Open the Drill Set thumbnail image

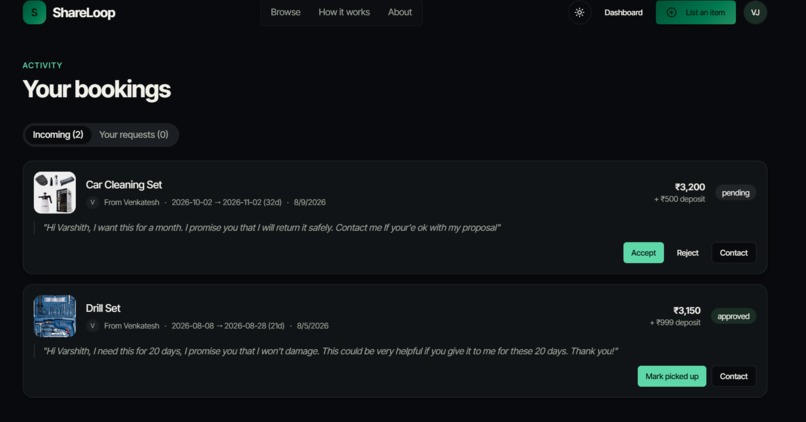(x=54, y=316)
